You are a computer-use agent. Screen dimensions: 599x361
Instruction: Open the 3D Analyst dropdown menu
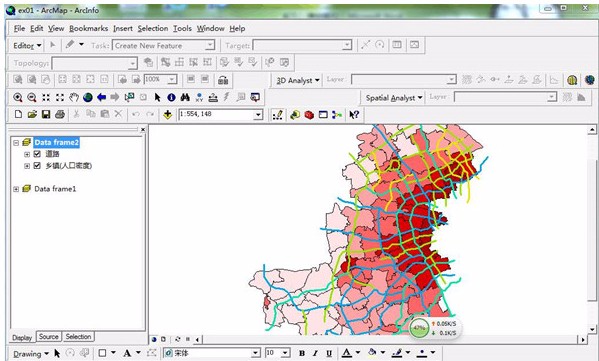pos(298,80)
